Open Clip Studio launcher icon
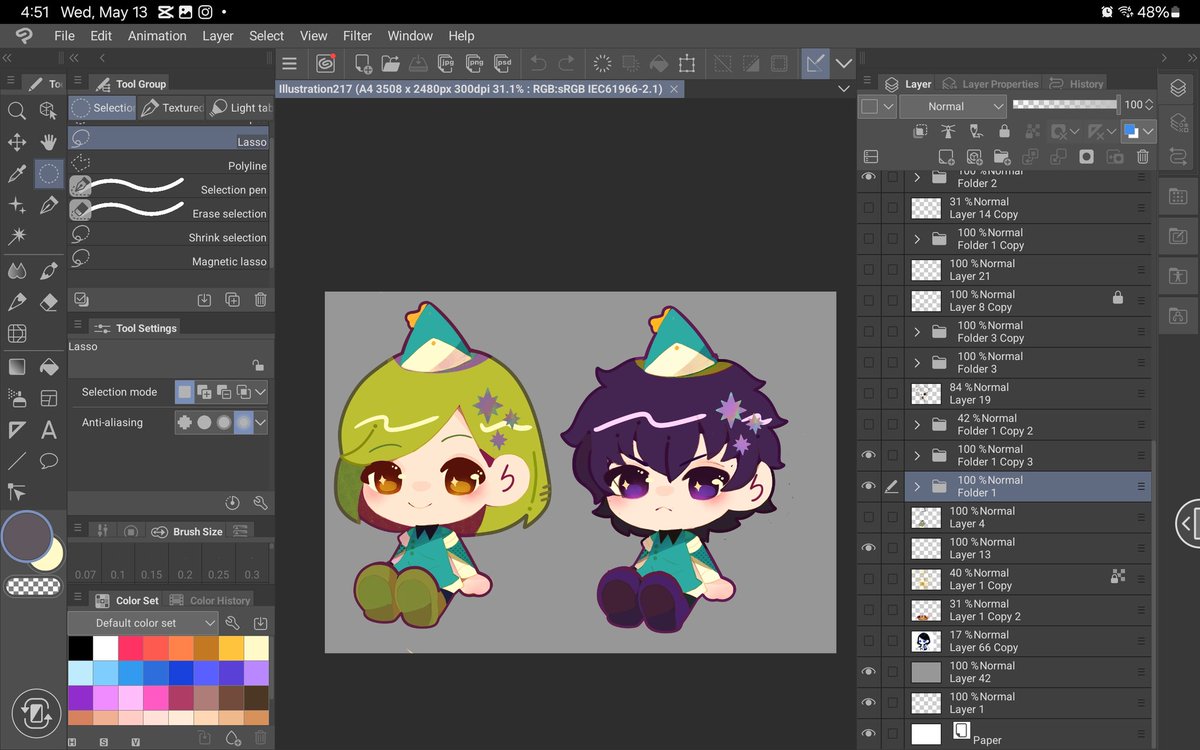Image resolution: width=1200 pixels, height=750 pixels. [x=325, y=64]
